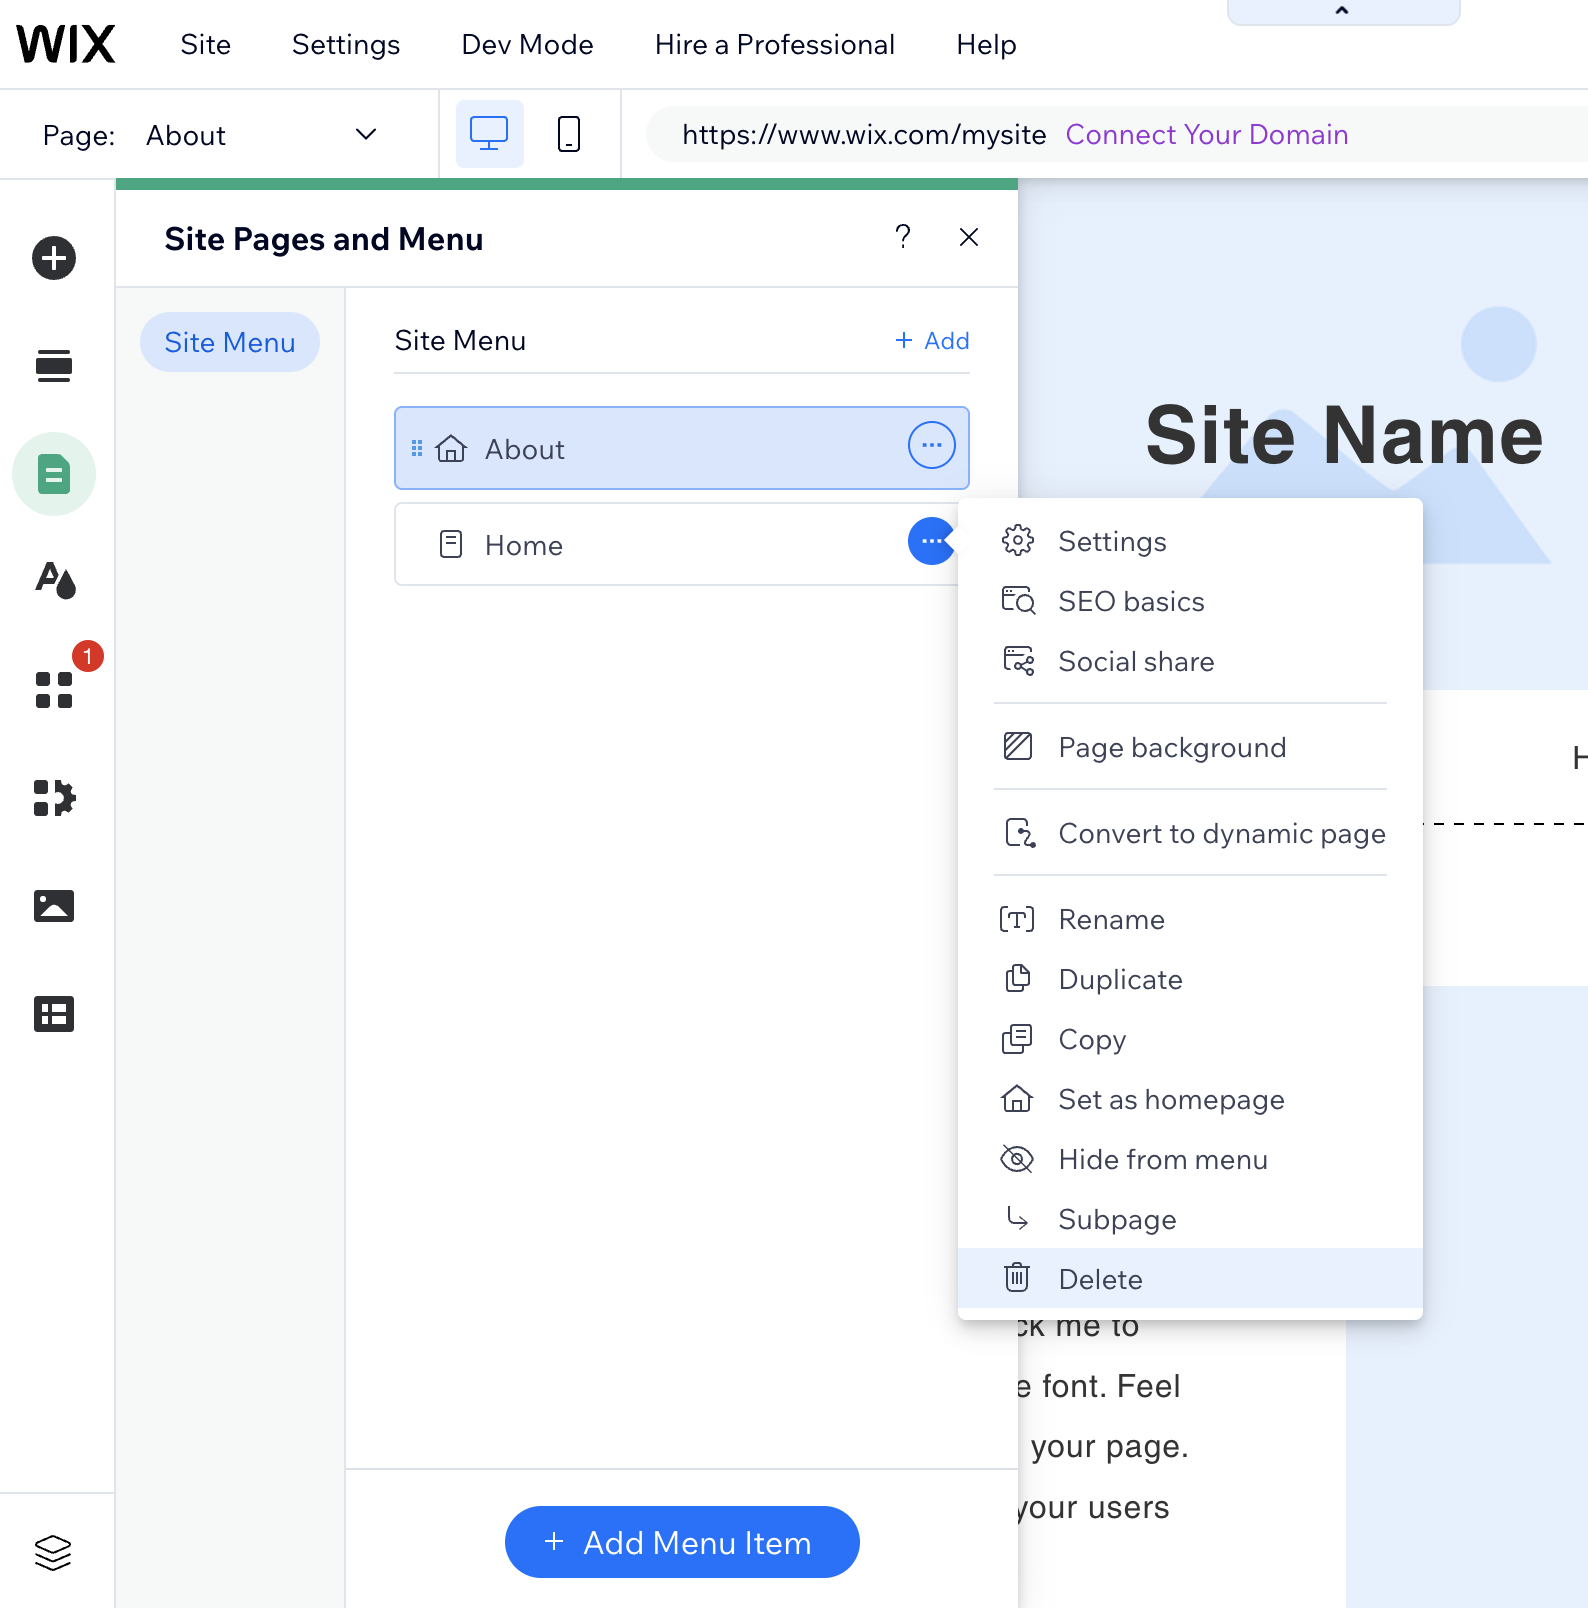
Task: Open the CMS table icon
Action: click(x=54, y=1014)
